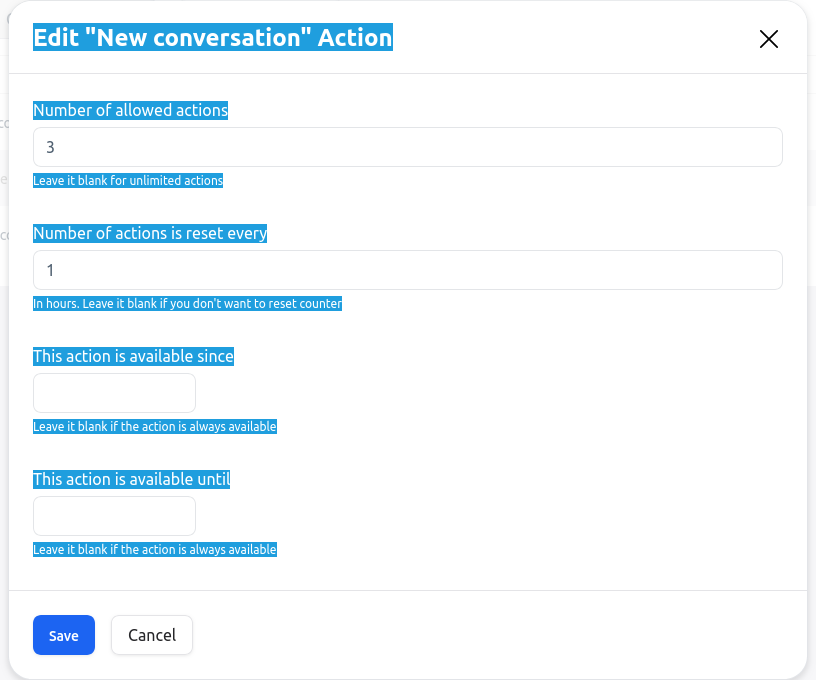Click the "Number of actions is reset every" label
Image resolution: width=816 pixels, height=680 pixels.
coord(150,234)
